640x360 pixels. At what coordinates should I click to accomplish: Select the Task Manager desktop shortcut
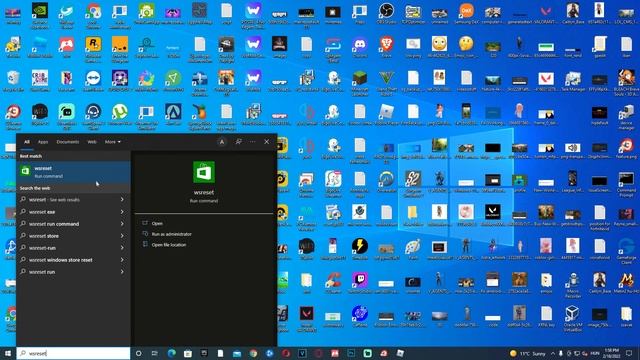[x=573, y=81]
